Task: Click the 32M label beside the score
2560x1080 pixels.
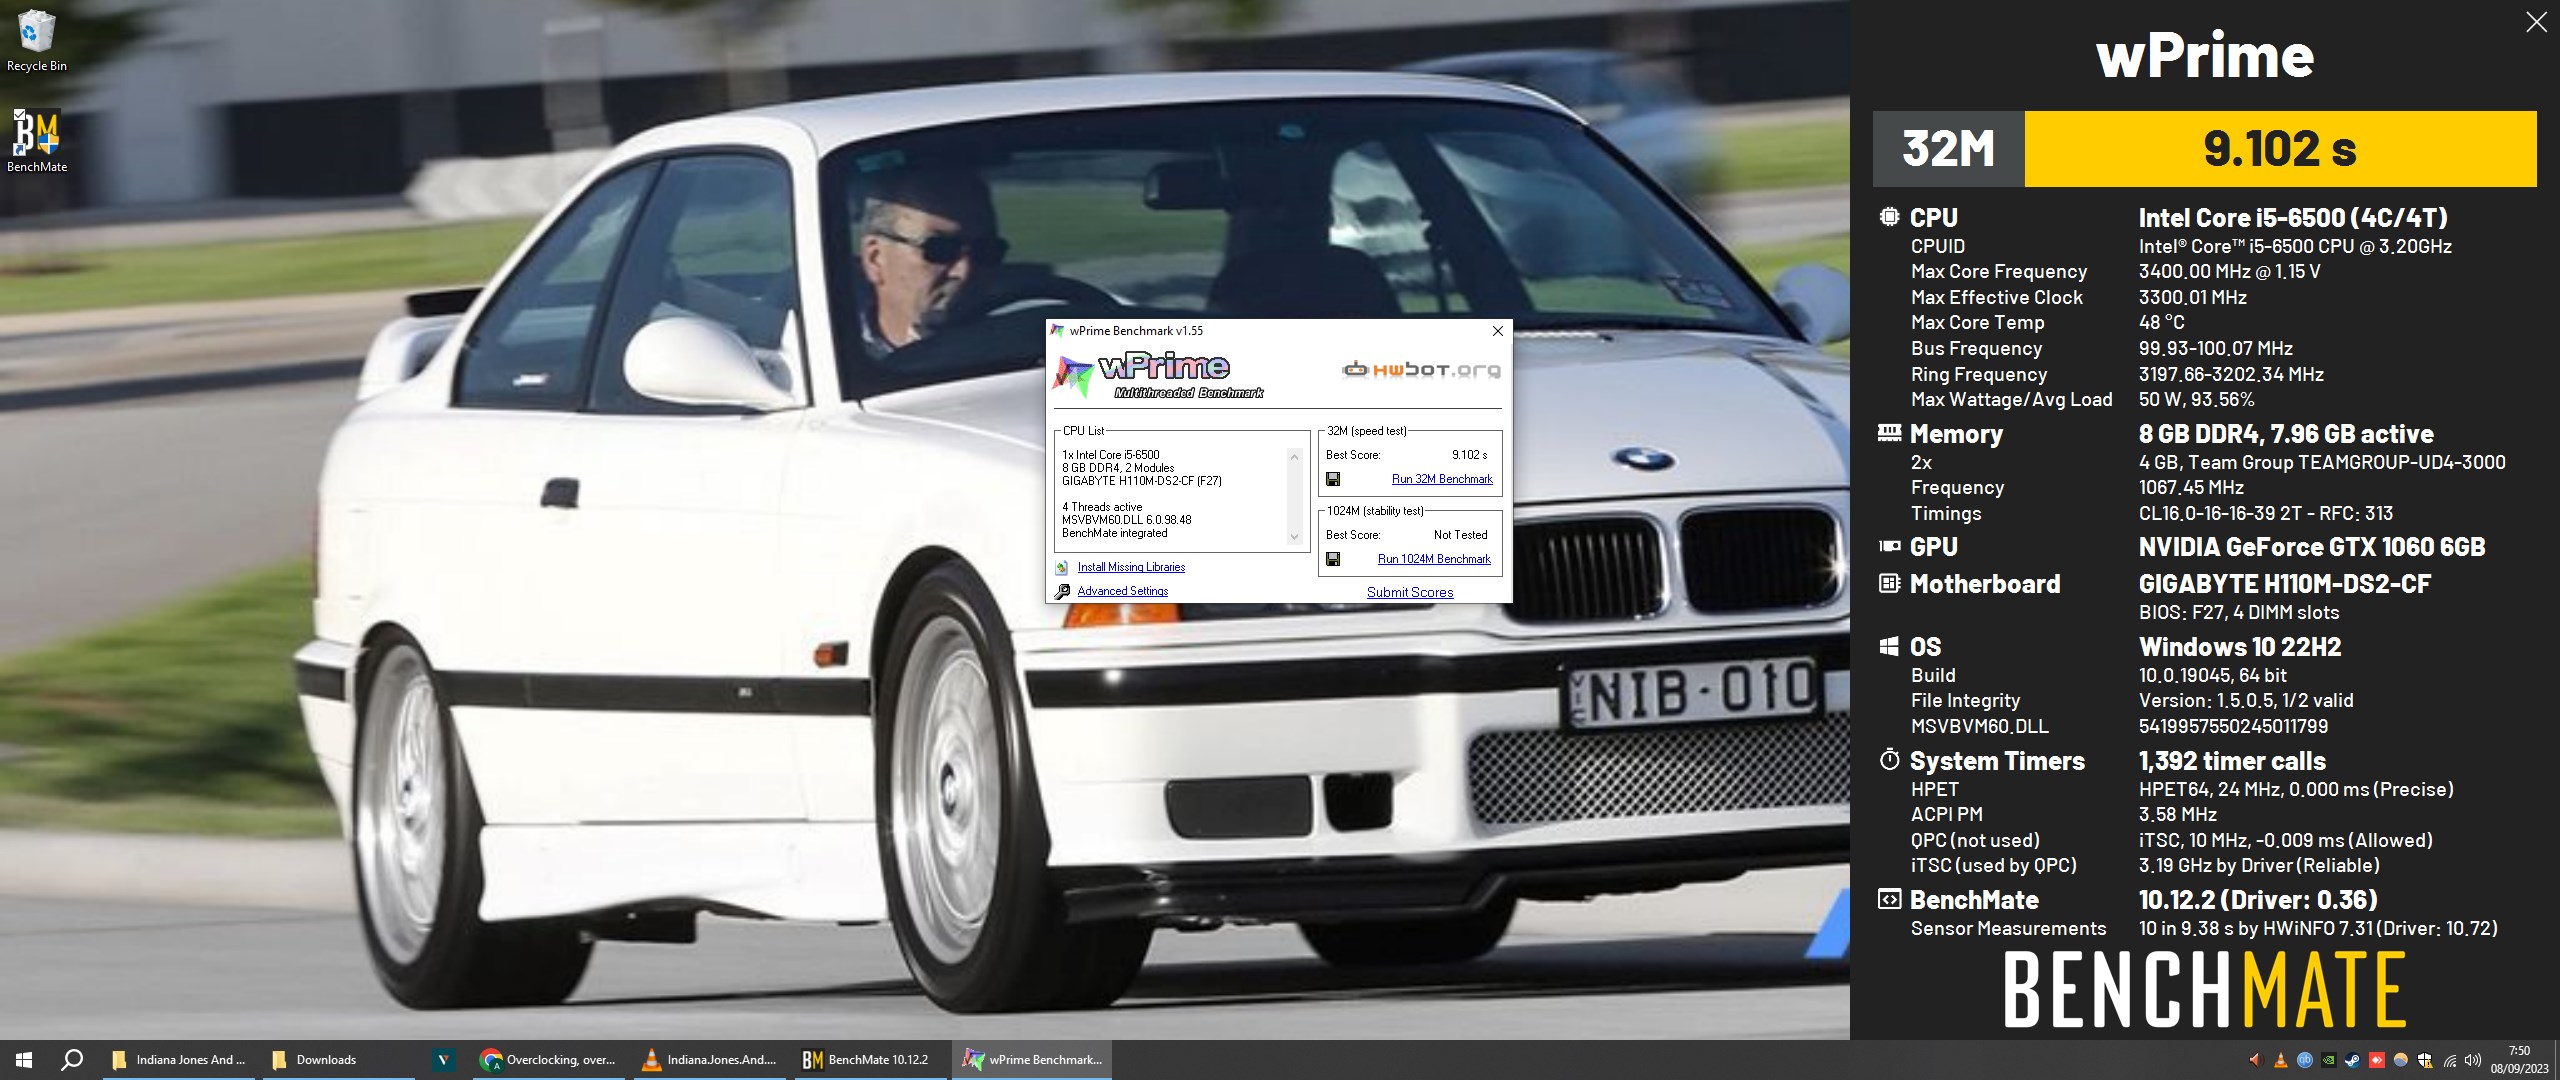Action: click(x=1948, y=149)
